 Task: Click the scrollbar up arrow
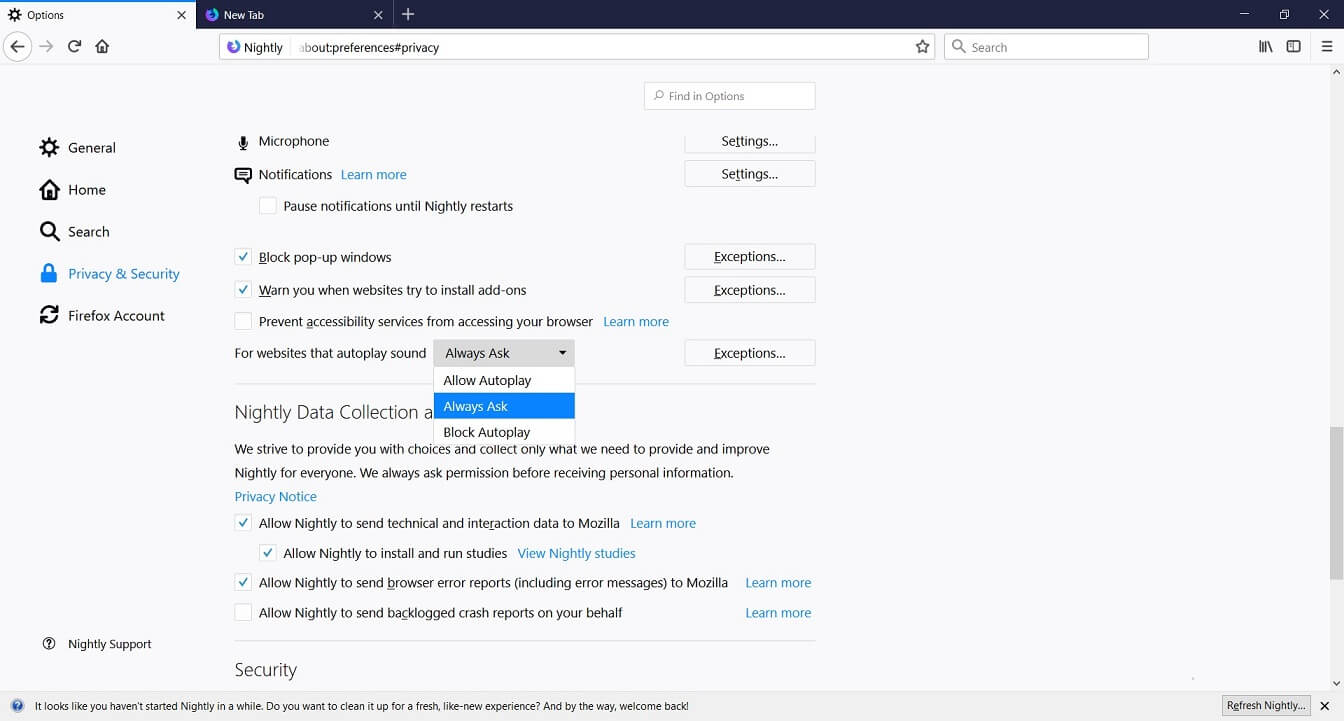point(1336,71)
